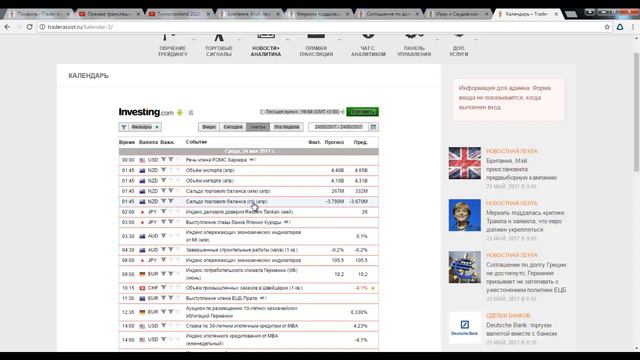Viewport: 640px width, 360px height.
Task: Click the funnel filter icon
Action: point(124,127)
